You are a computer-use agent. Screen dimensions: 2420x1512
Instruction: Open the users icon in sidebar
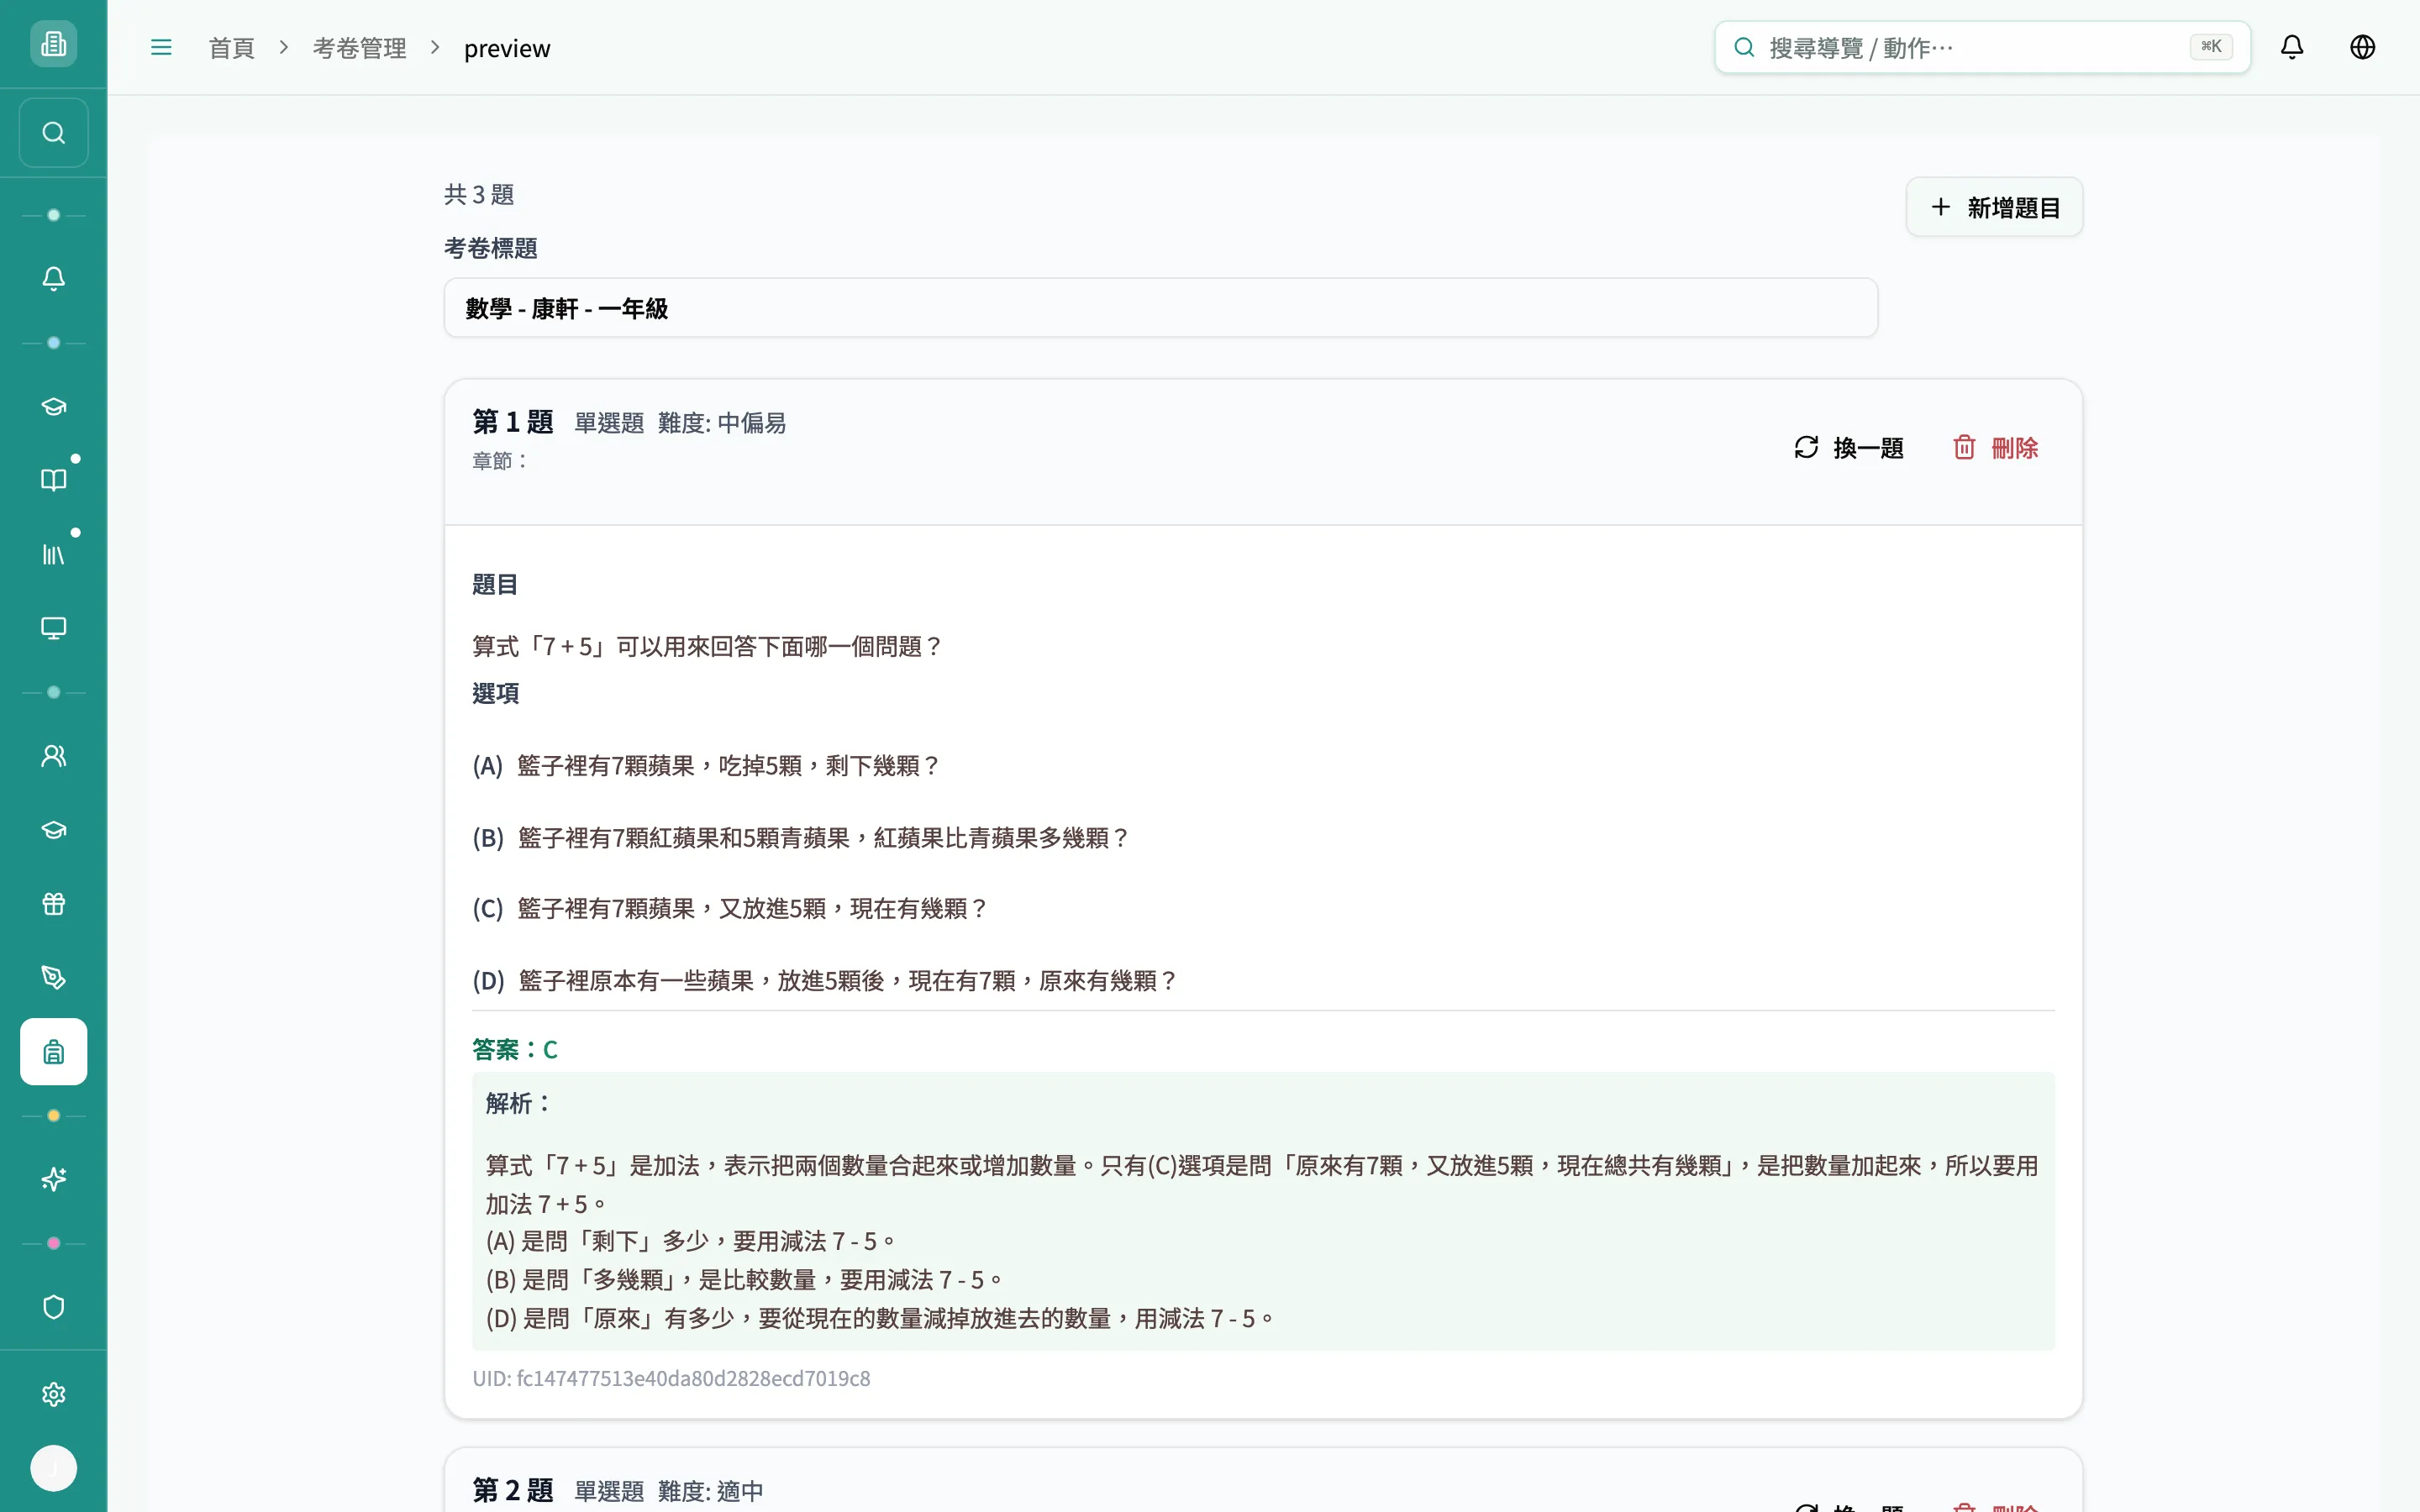(x=53, y=756)
